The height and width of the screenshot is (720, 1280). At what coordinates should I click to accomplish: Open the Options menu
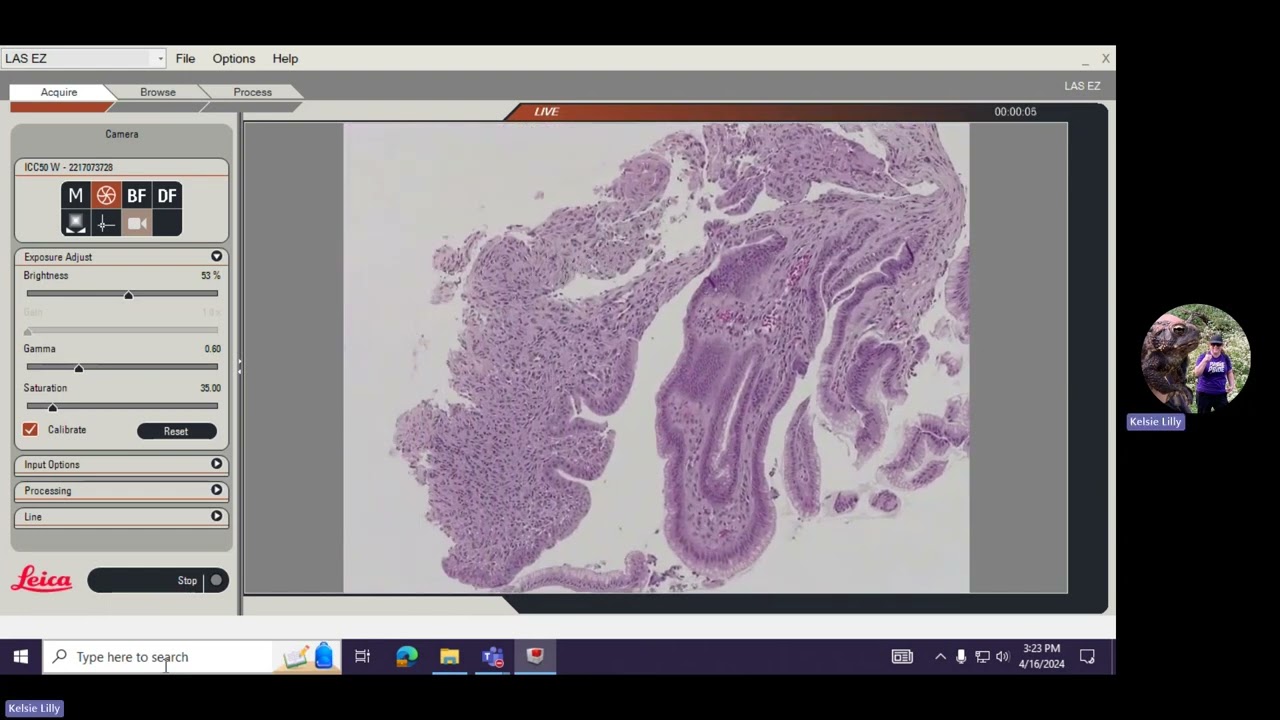[x=233, y=59]
